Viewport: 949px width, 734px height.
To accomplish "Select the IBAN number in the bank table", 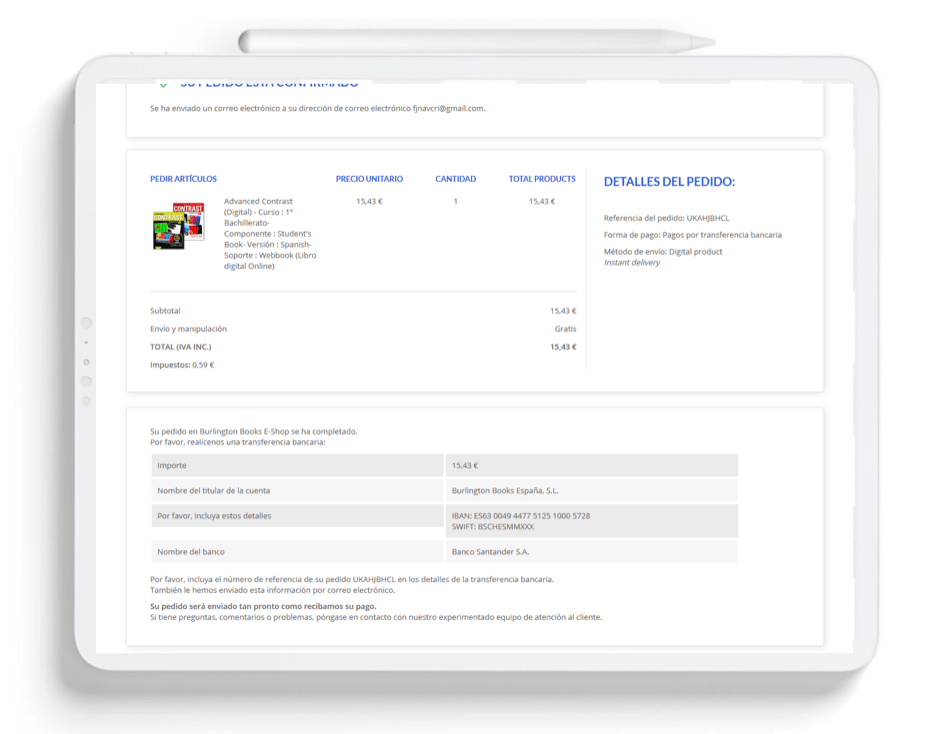I will coord(520,516).
